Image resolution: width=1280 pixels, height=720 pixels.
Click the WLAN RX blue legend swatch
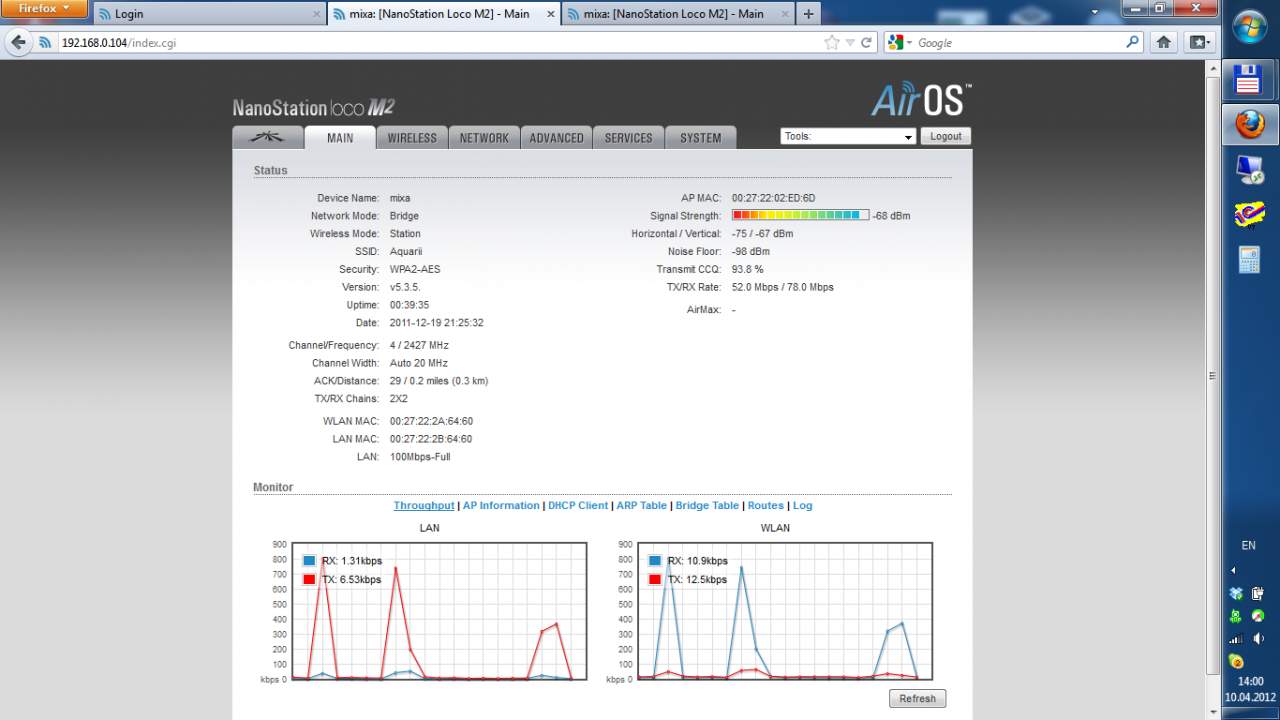[655, 561]
